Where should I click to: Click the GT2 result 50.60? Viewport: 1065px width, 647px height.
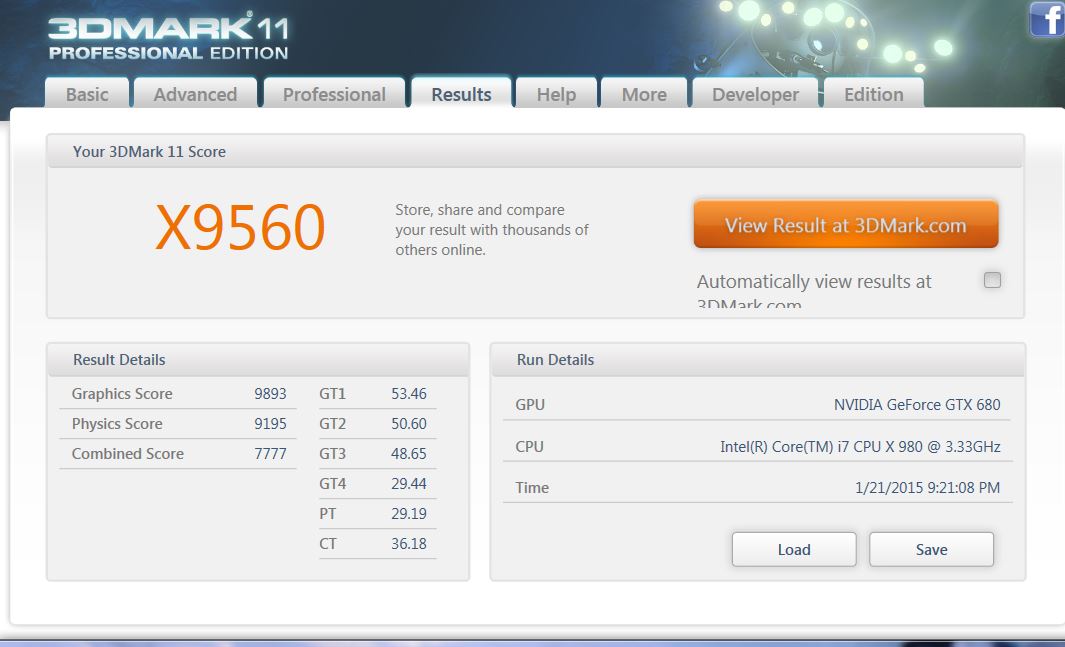point(409,424)
